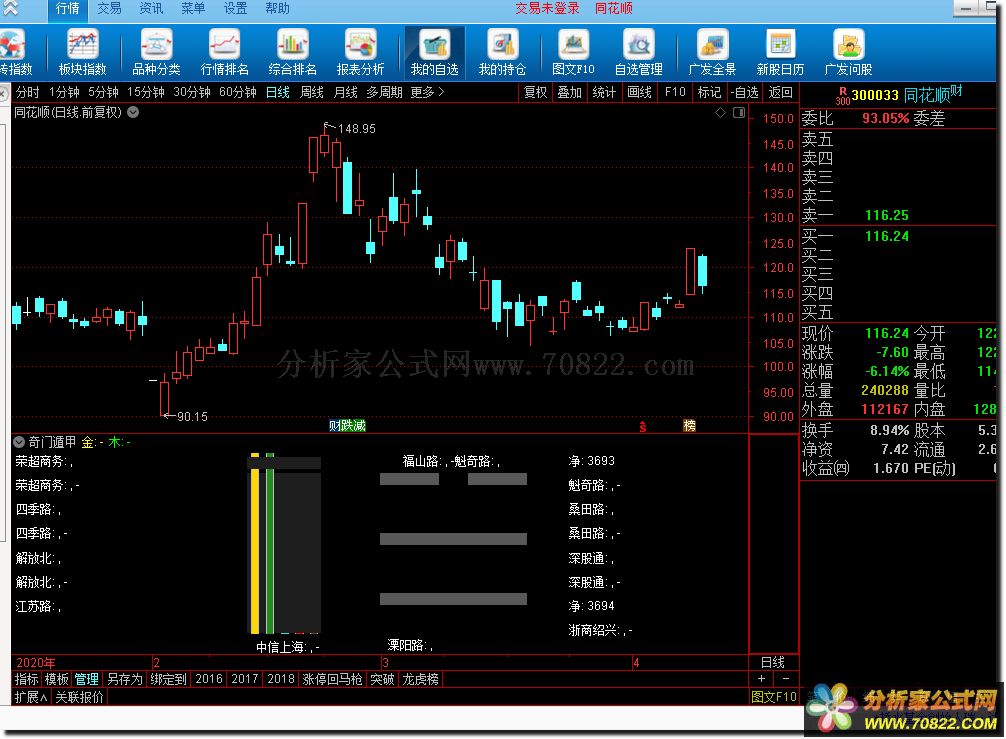Click the 返回 button
This screenshot has height=739, width=1006.
click(x=780, y=92)
